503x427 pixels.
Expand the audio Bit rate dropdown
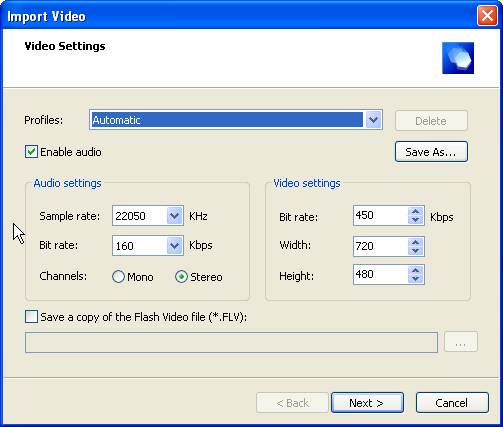[x=174, y=246]
